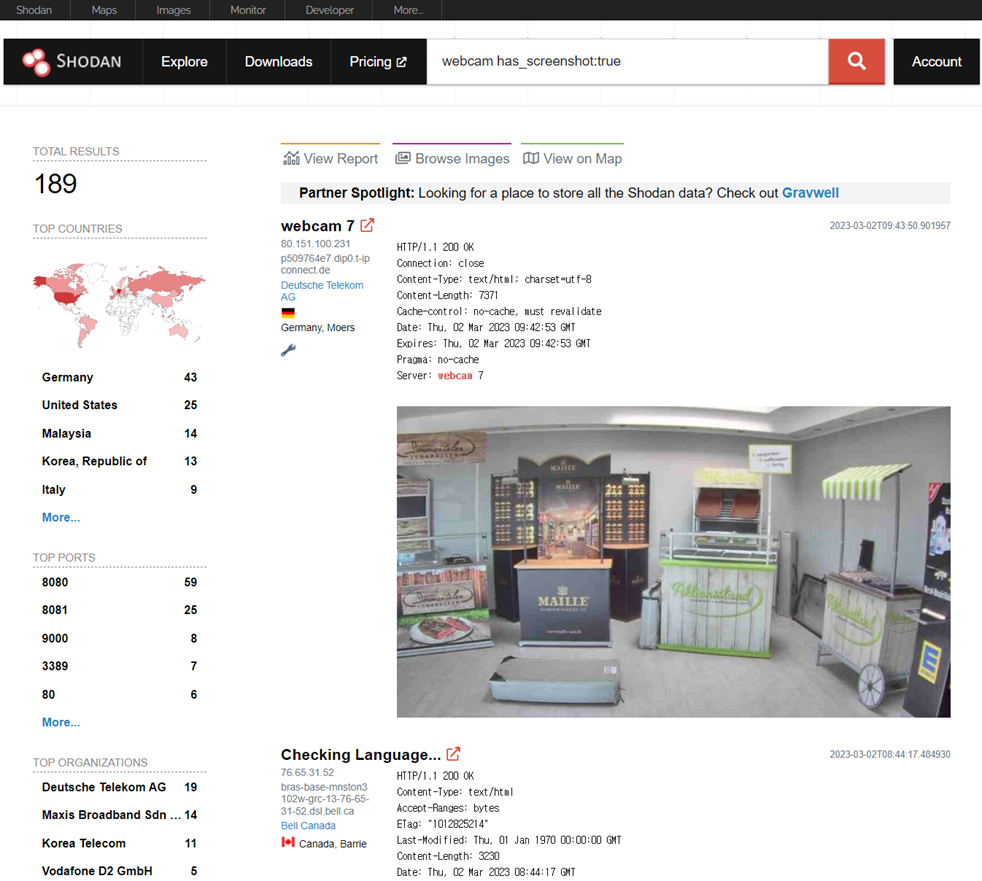Click IP address 76.65.31.52
982x881 pixels.
[x=308, y=773]
